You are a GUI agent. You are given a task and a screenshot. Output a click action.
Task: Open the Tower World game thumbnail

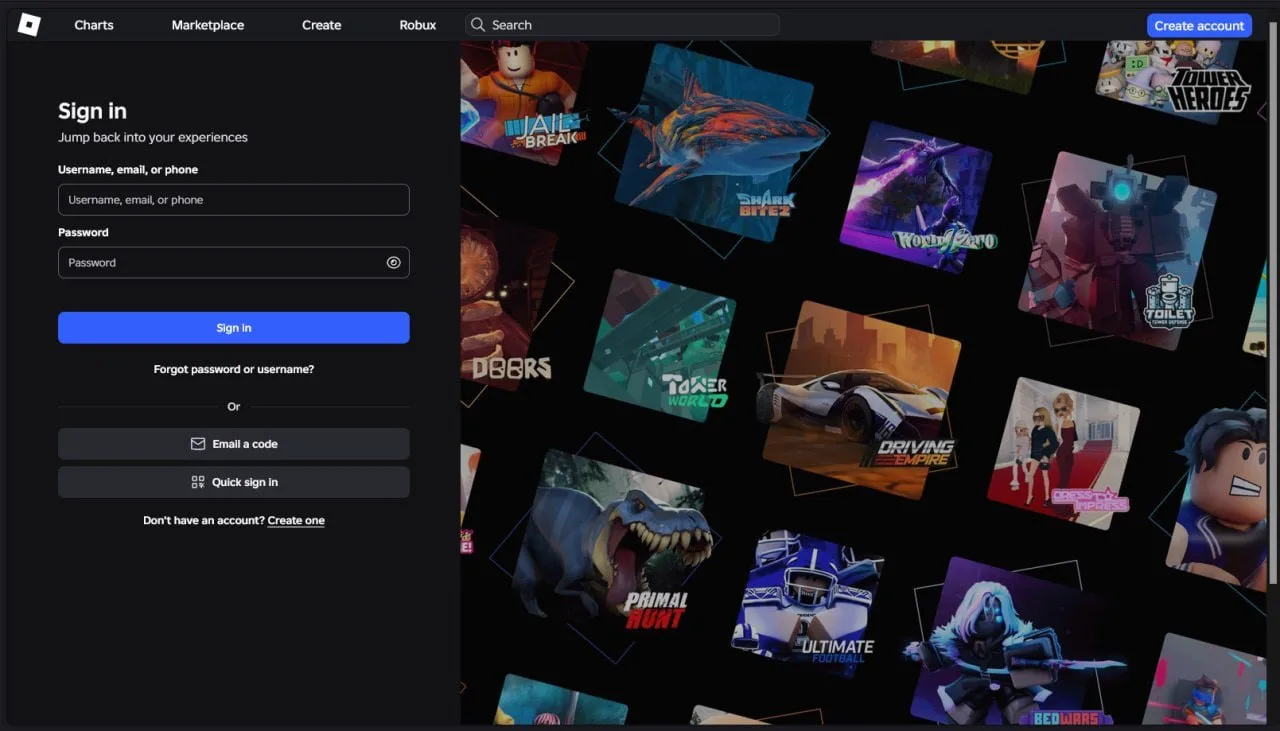pos(659,345)
